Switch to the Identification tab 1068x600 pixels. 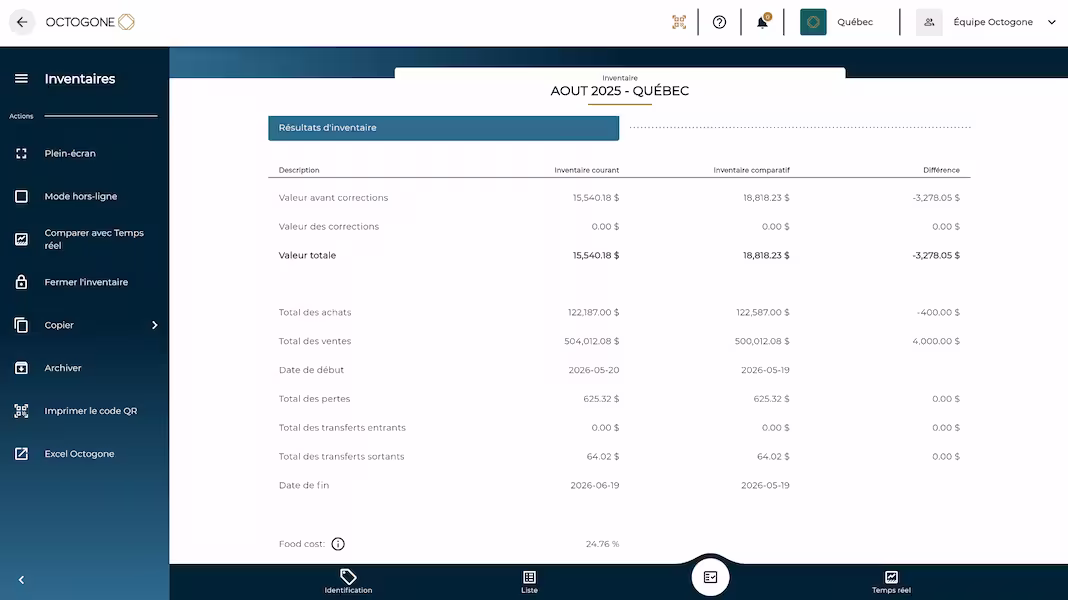[x=348, y=582]
